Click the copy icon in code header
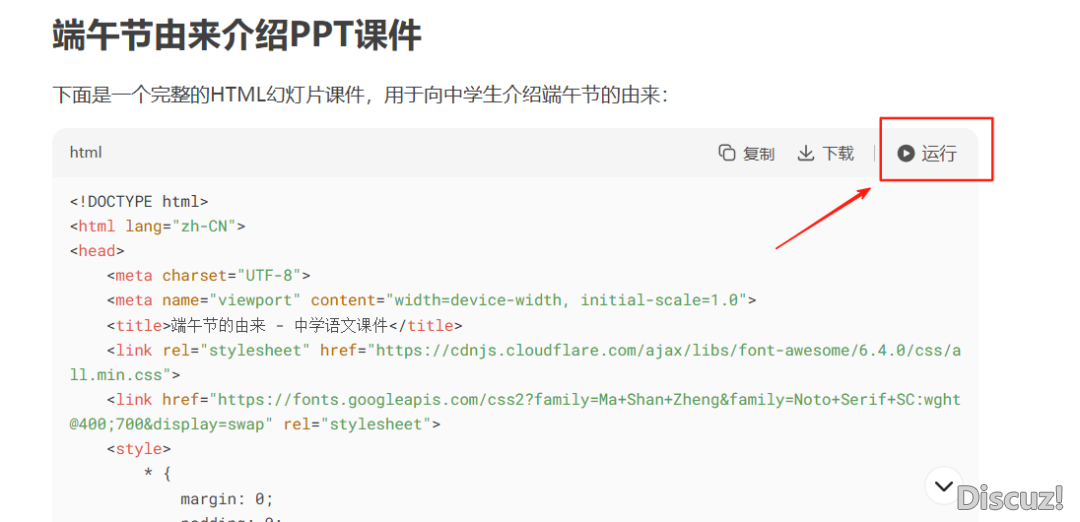Image resolution: width=1080 pixels, height=522 pixels. click(x=727, y=153)
